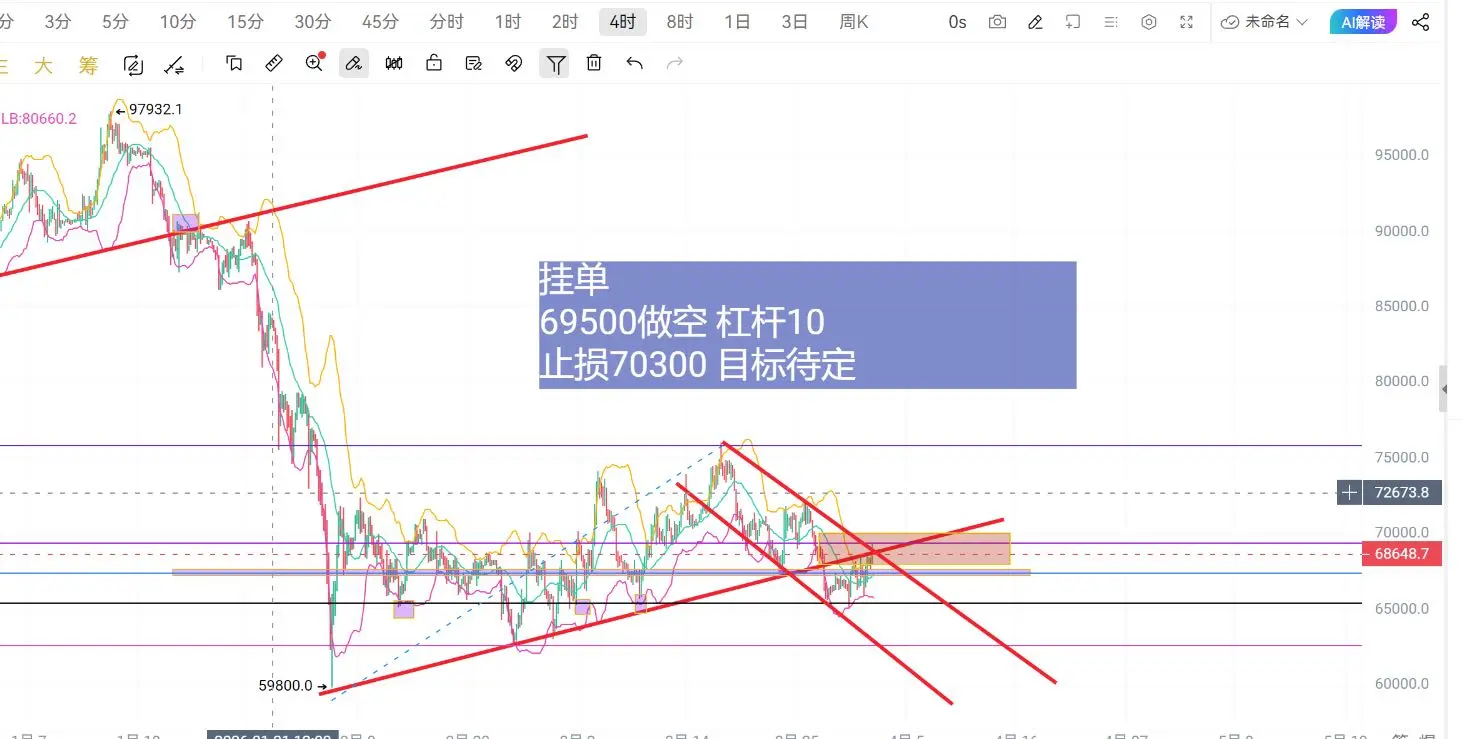The width and height of the screenshot is (1462, 739).
Task: Open the pencil drawing tools icon
Action: pos(1035,22)
